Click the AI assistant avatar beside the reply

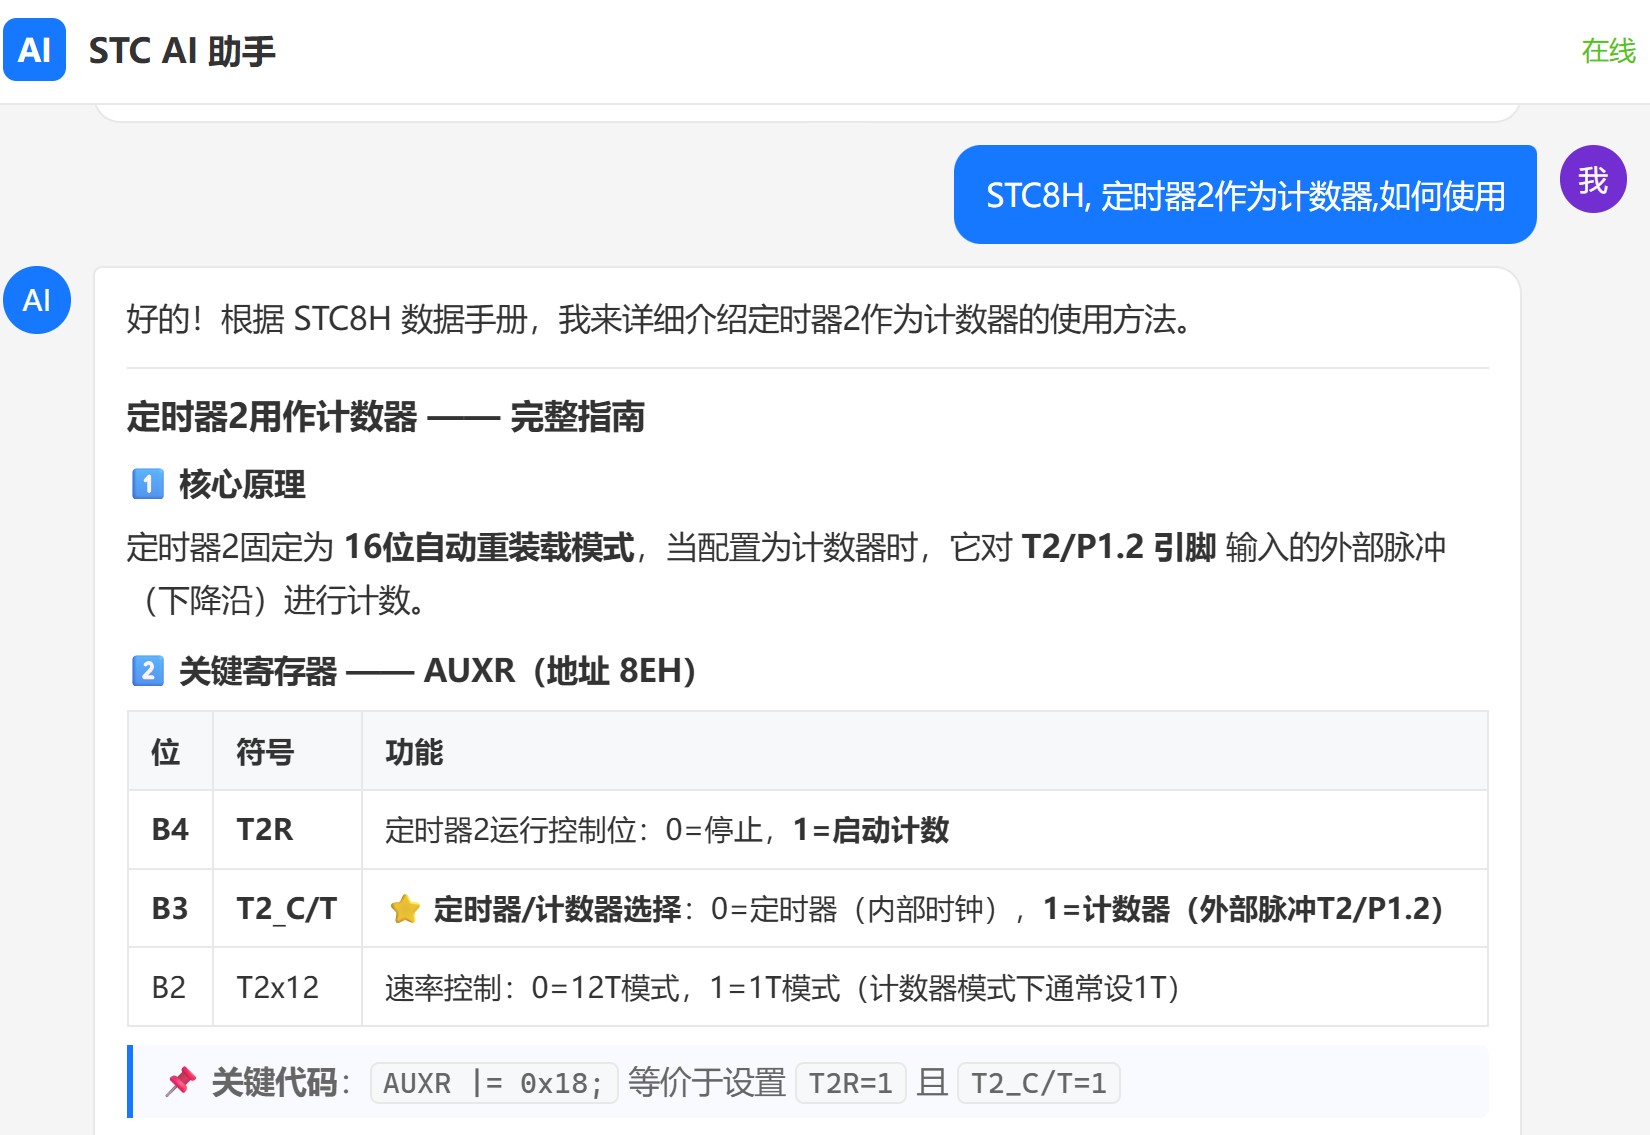pos(37,300)
